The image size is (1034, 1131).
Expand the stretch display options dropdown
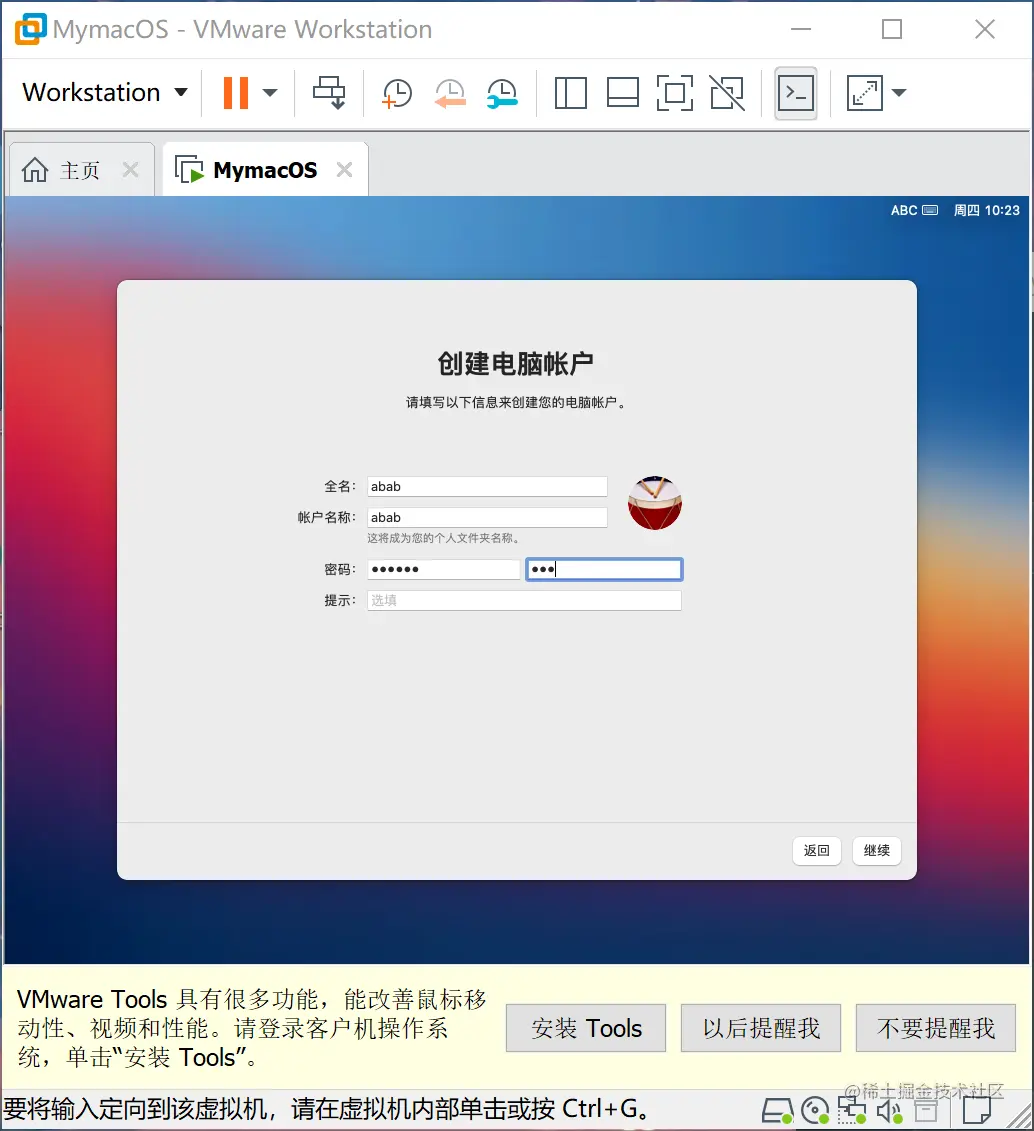pyautogui.click(x=898, y=92)
